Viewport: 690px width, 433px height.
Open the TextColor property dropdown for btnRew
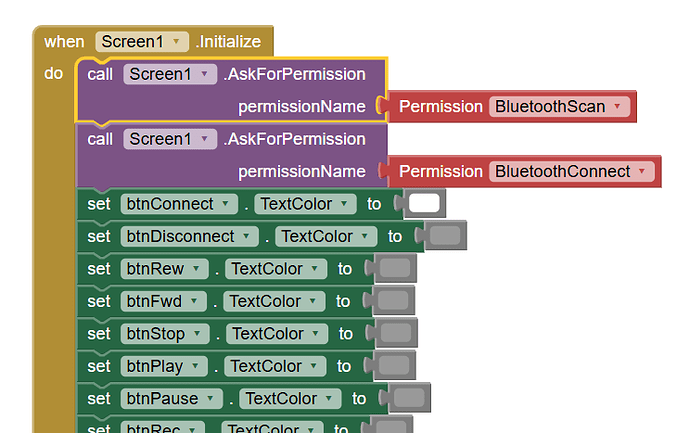276,268
